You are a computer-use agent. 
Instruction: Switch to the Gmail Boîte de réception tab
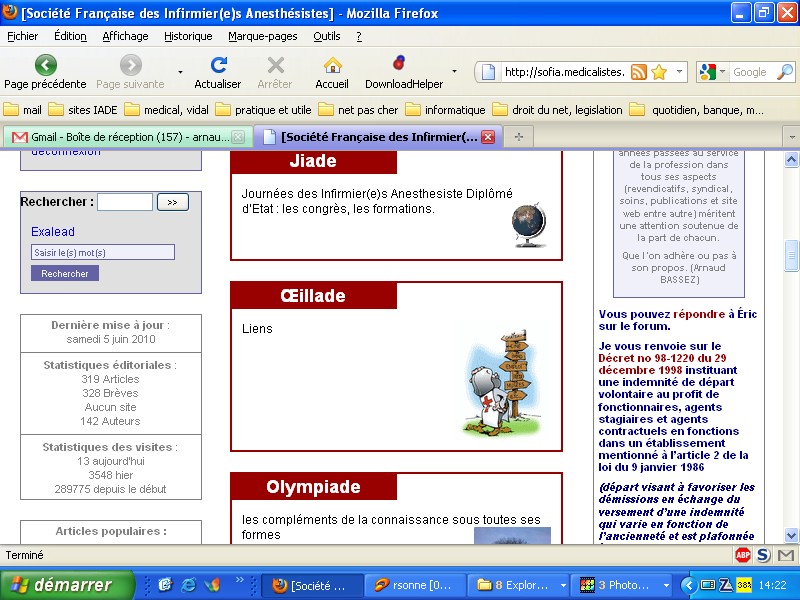coord(118,137)
